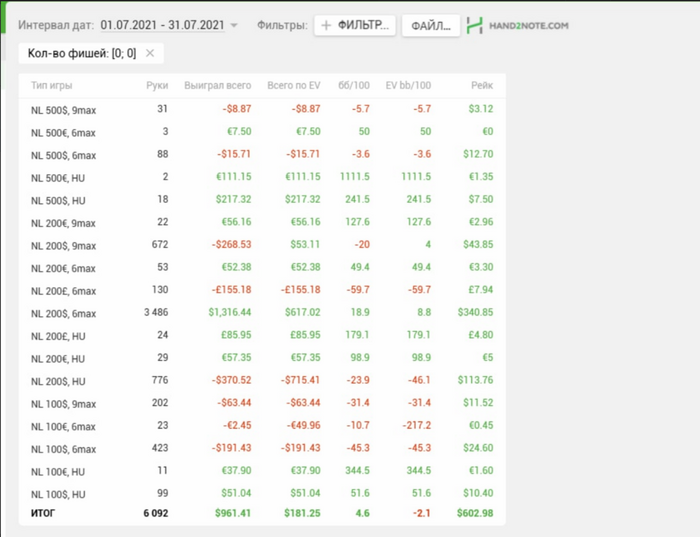Screen dimensions: 700x537
Task: Select the NL 200$, HU row
Action: [262, 381]
